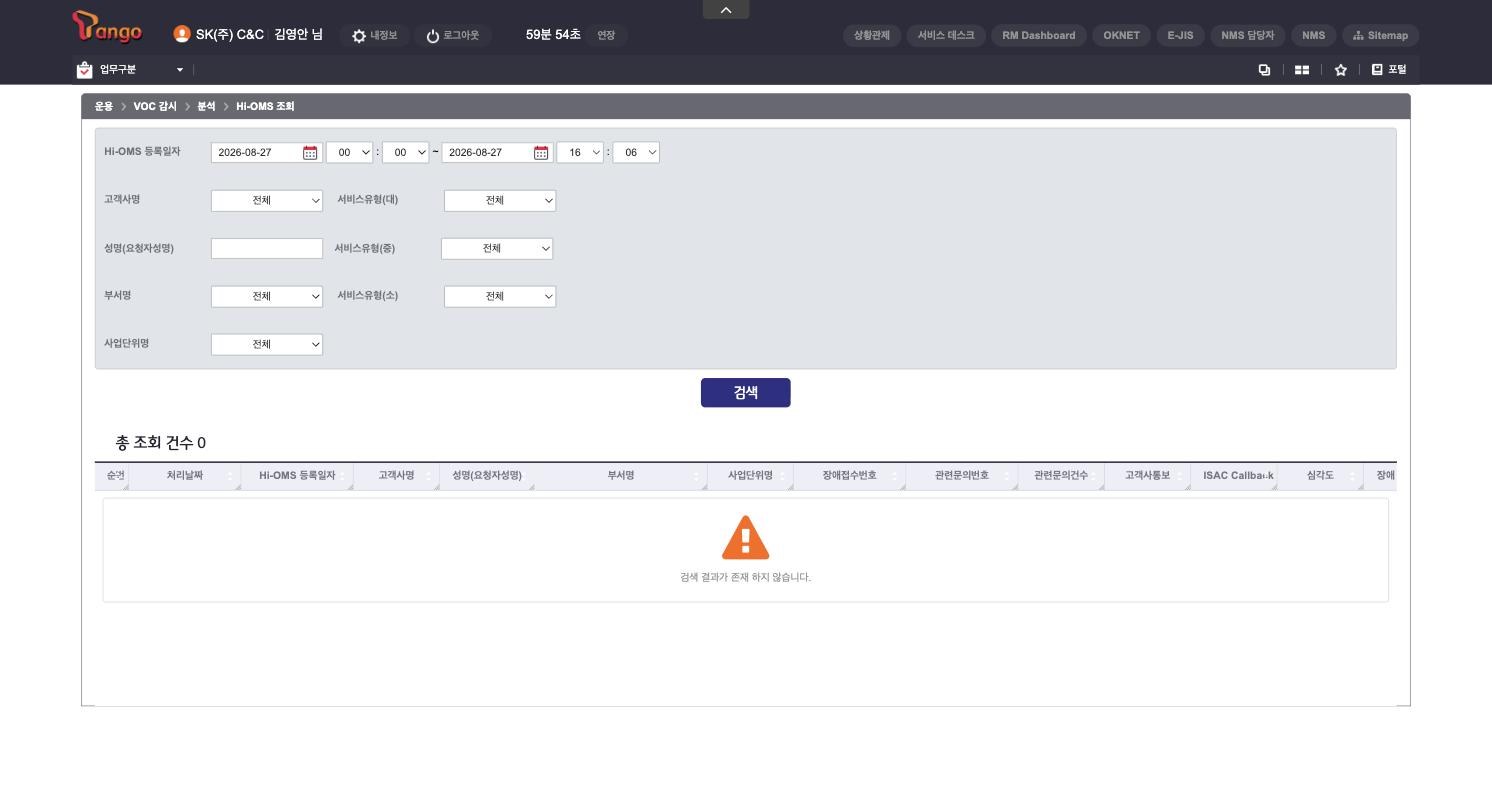Open the start date calendar picker

(310, 153)
